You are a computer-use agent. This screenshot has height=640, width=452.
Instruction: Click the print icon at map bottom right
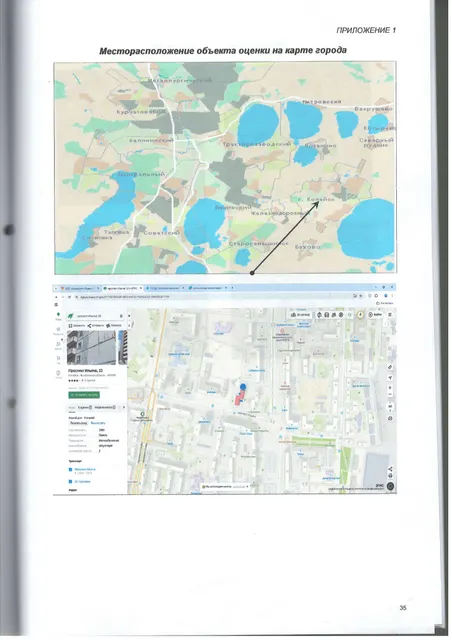390,476
